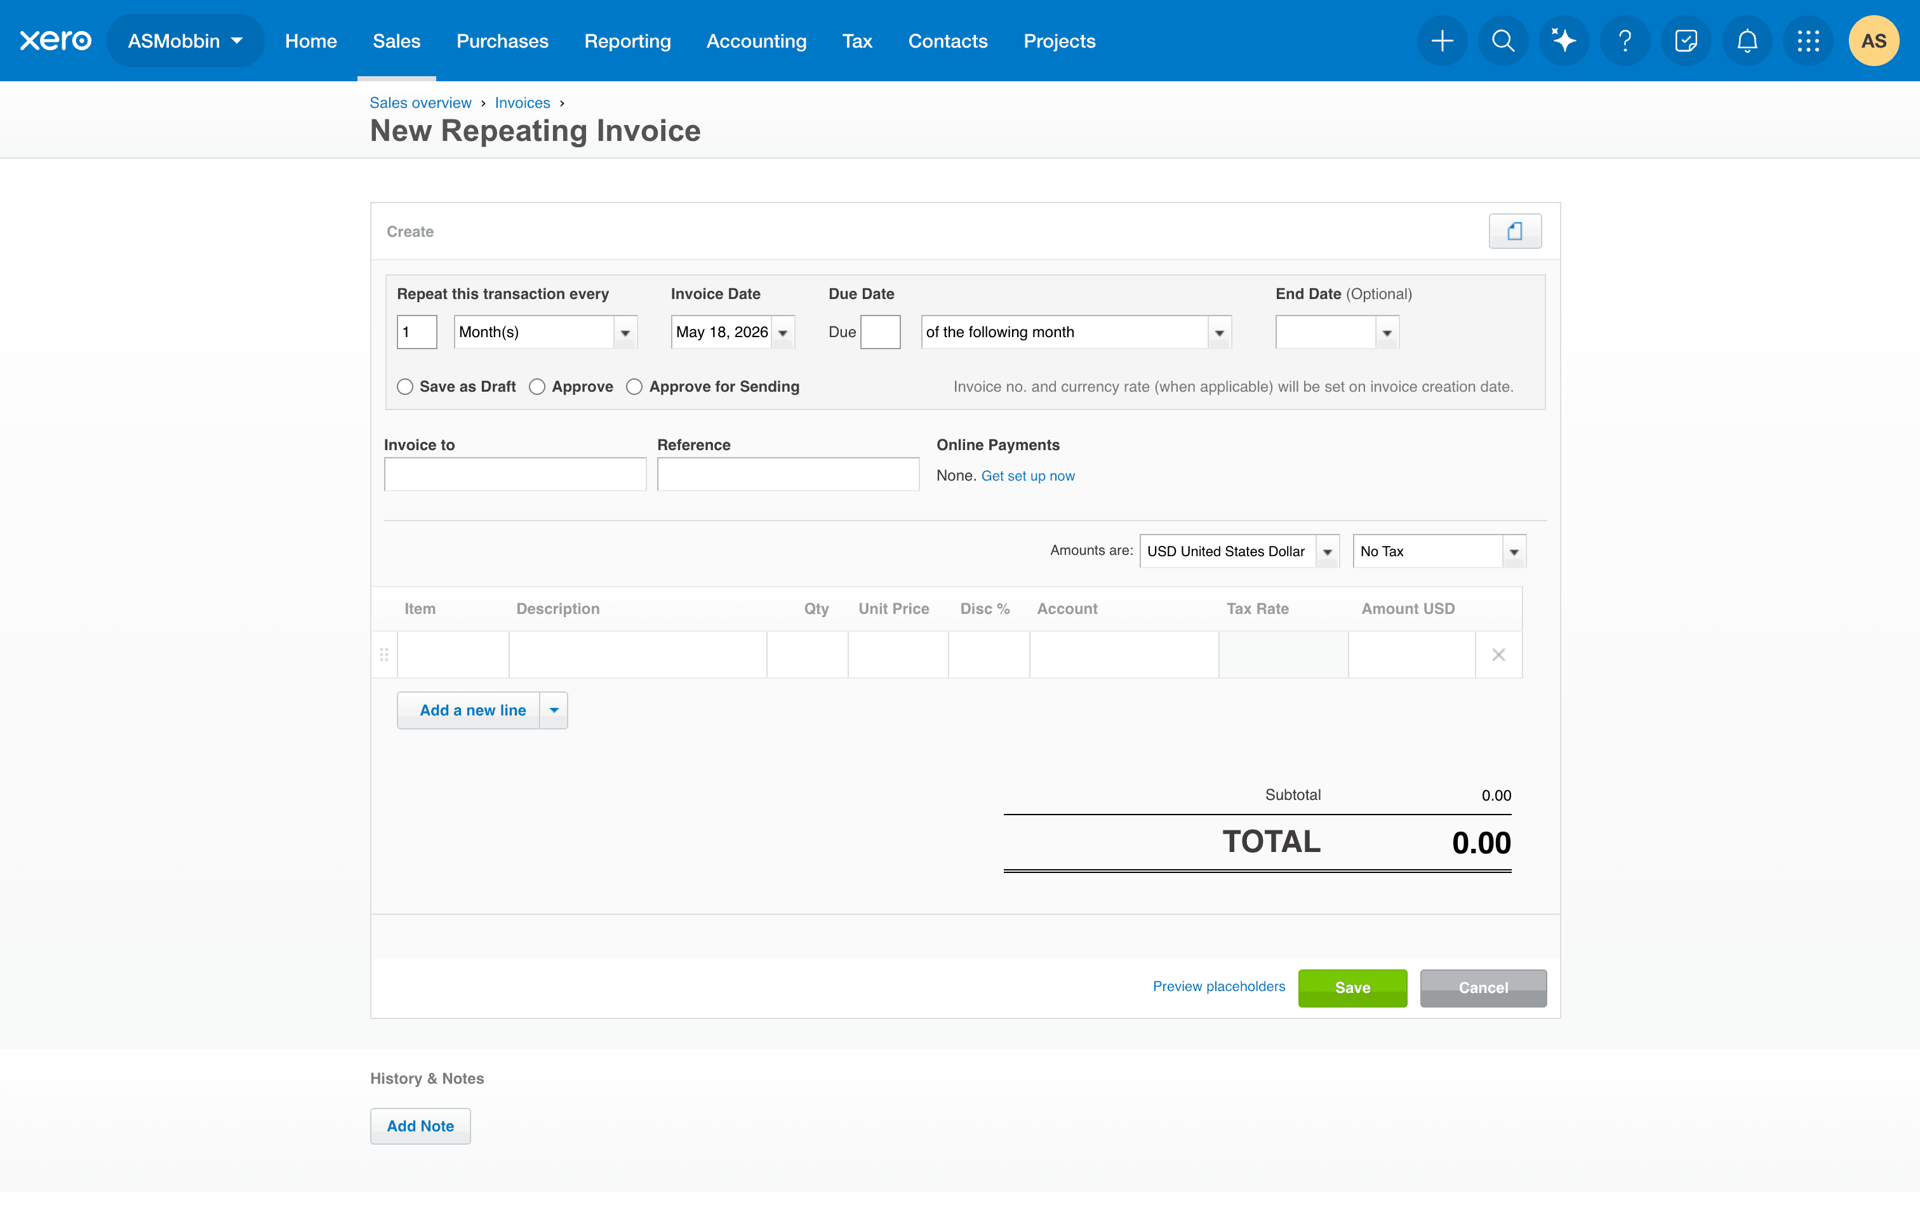Go to Home menu
This screenshot has width=1920, height=1205.
(311, 41)
